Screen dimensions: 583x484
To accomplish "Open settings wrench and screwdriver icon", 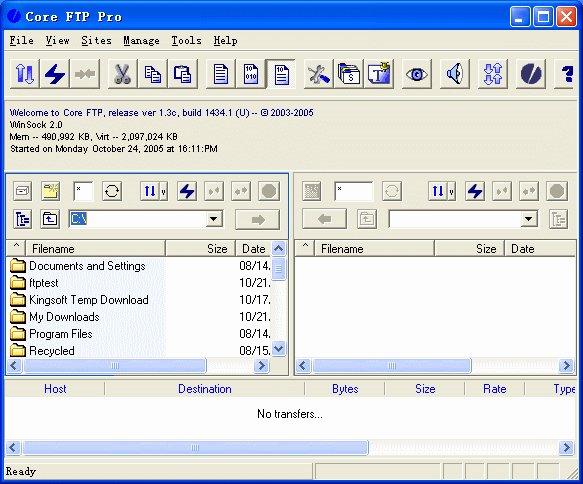I will click(x=319, y=74).
